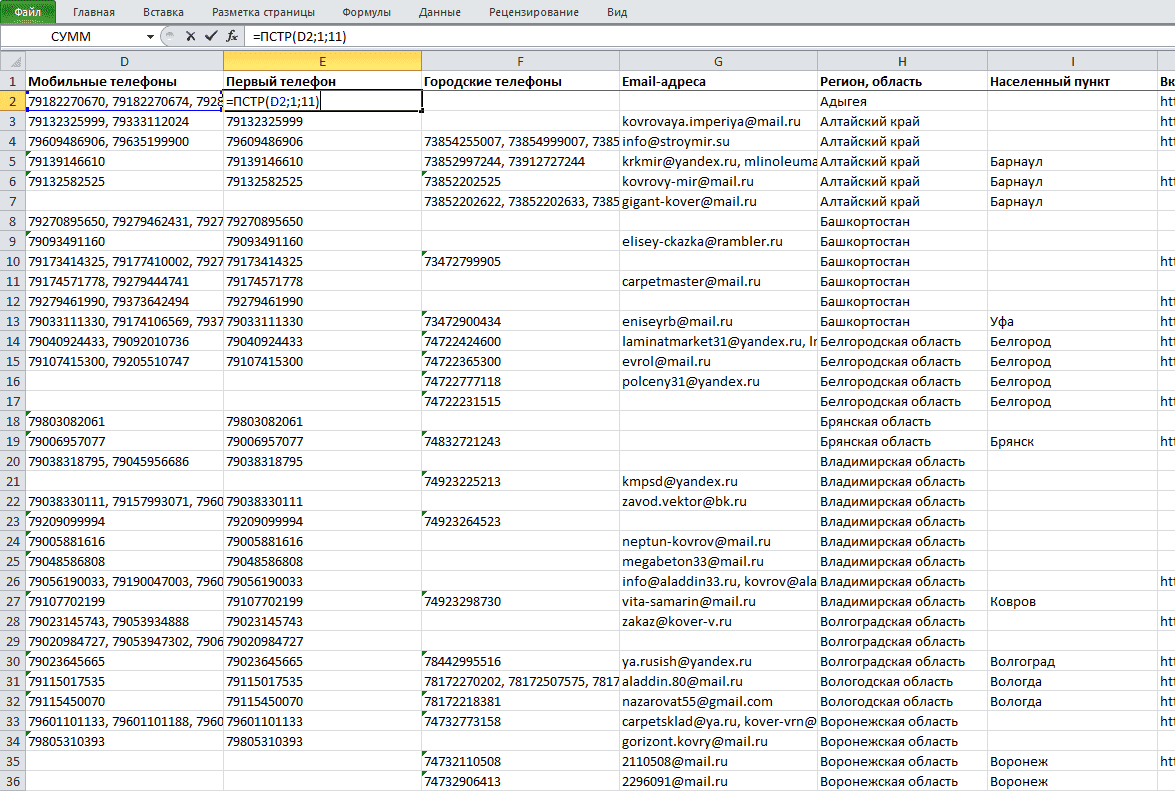Screen dimensions: 1175x791
Task: Expand the Name Box dropdown arrow
Action: coord(150,37)
